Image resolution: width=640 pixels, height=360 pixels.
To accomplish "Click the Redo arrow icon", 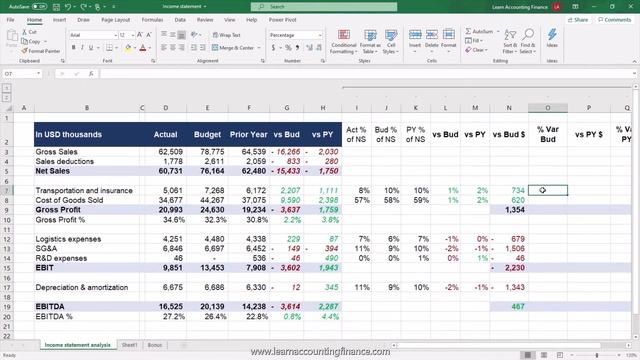I will click(x=83, y=7).
